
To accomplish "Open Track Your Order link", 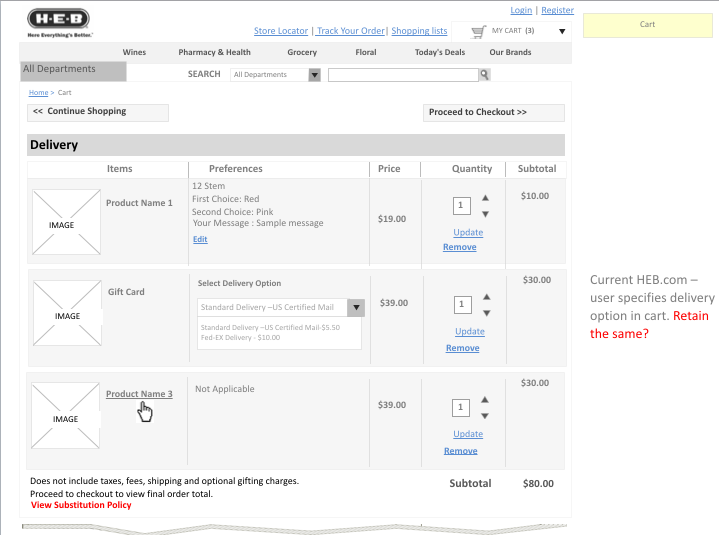I will (x=350, y=31).
